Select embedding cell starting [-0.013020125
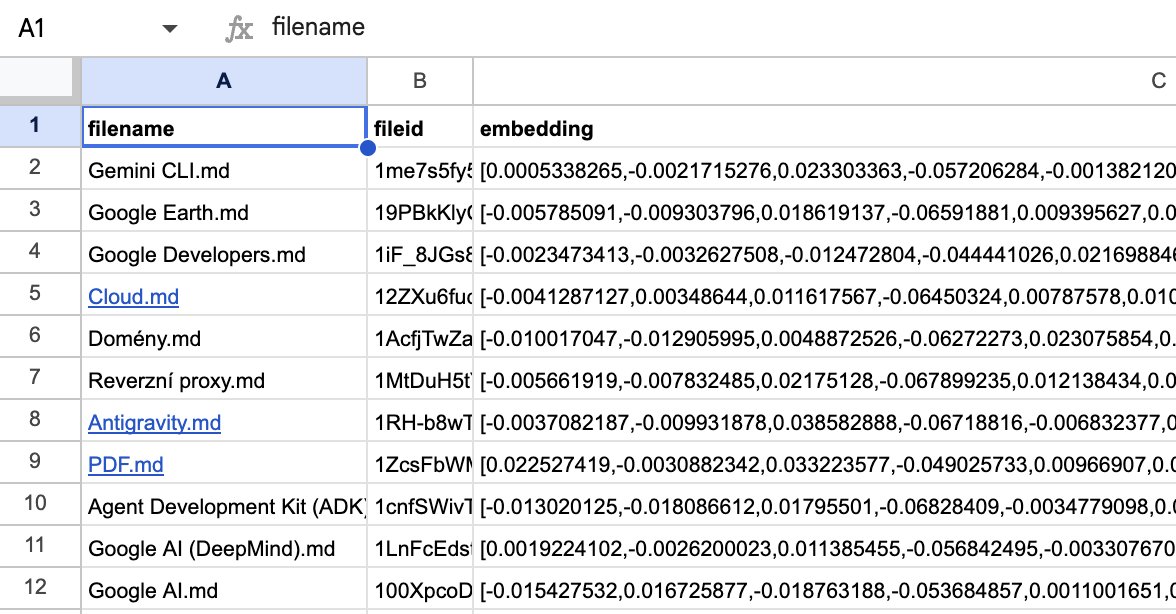This screenshot has height=614, width=1176. coord(825,505)
